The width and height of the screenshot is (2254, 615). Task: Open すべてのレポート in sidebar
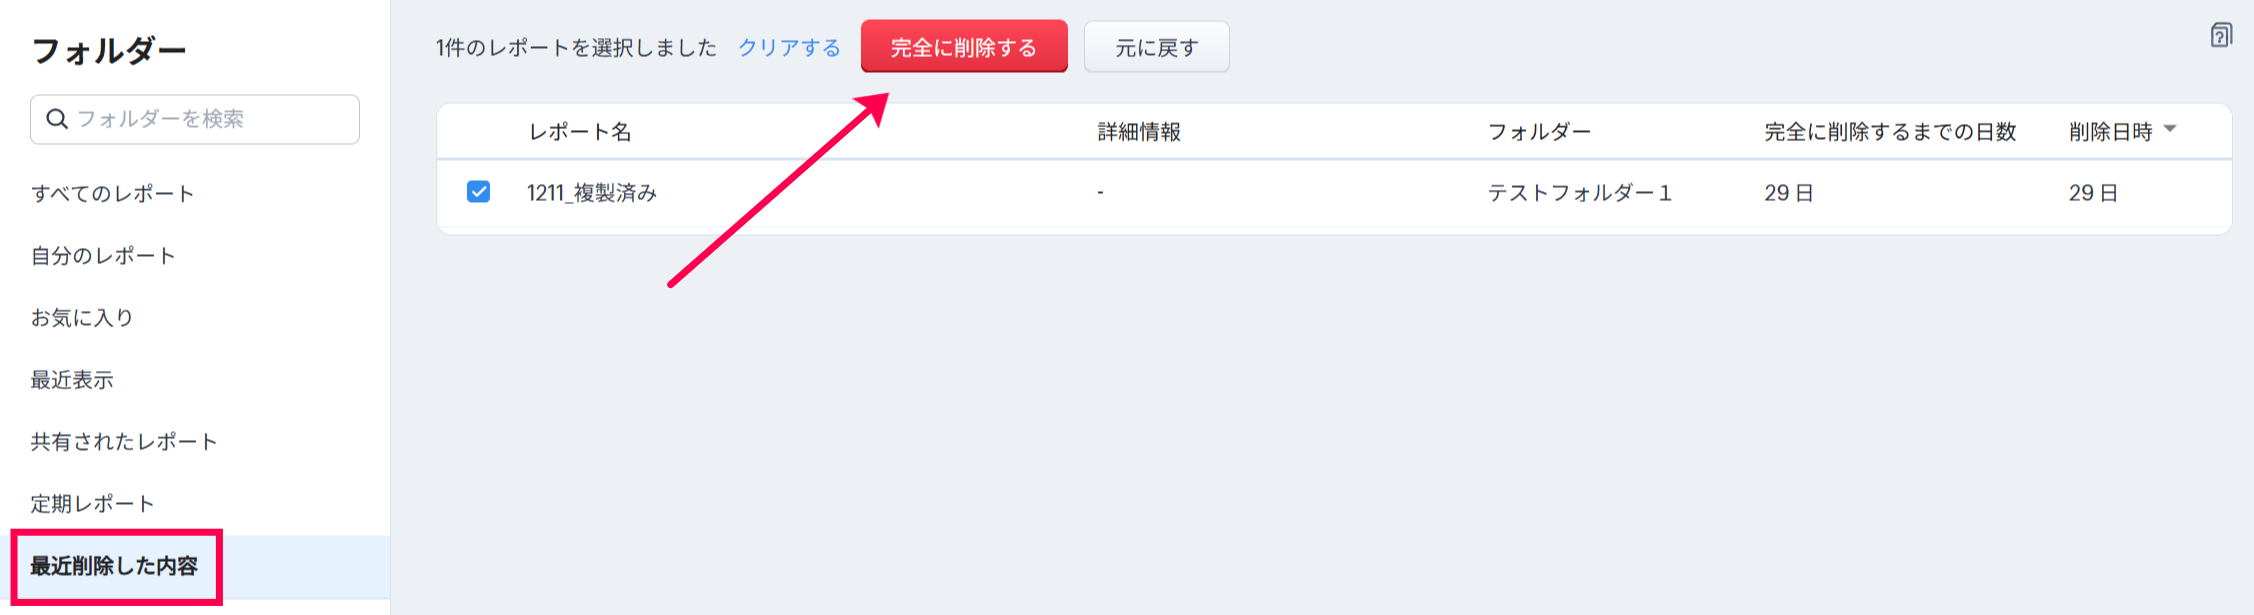coord(113,194)
